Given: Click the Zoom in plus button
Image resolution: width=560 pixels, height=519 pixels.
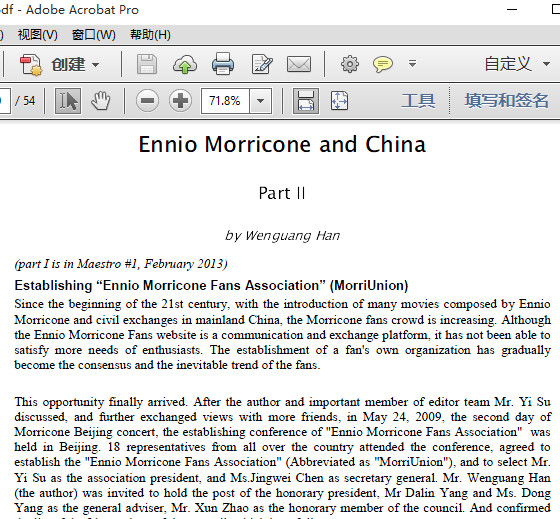Looking at the screenshot, I should 180,101.
